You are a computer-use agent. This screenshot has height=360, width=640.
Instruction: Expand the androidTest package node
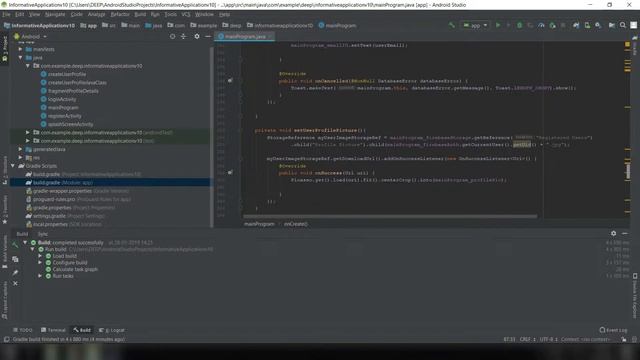[28, 133]
